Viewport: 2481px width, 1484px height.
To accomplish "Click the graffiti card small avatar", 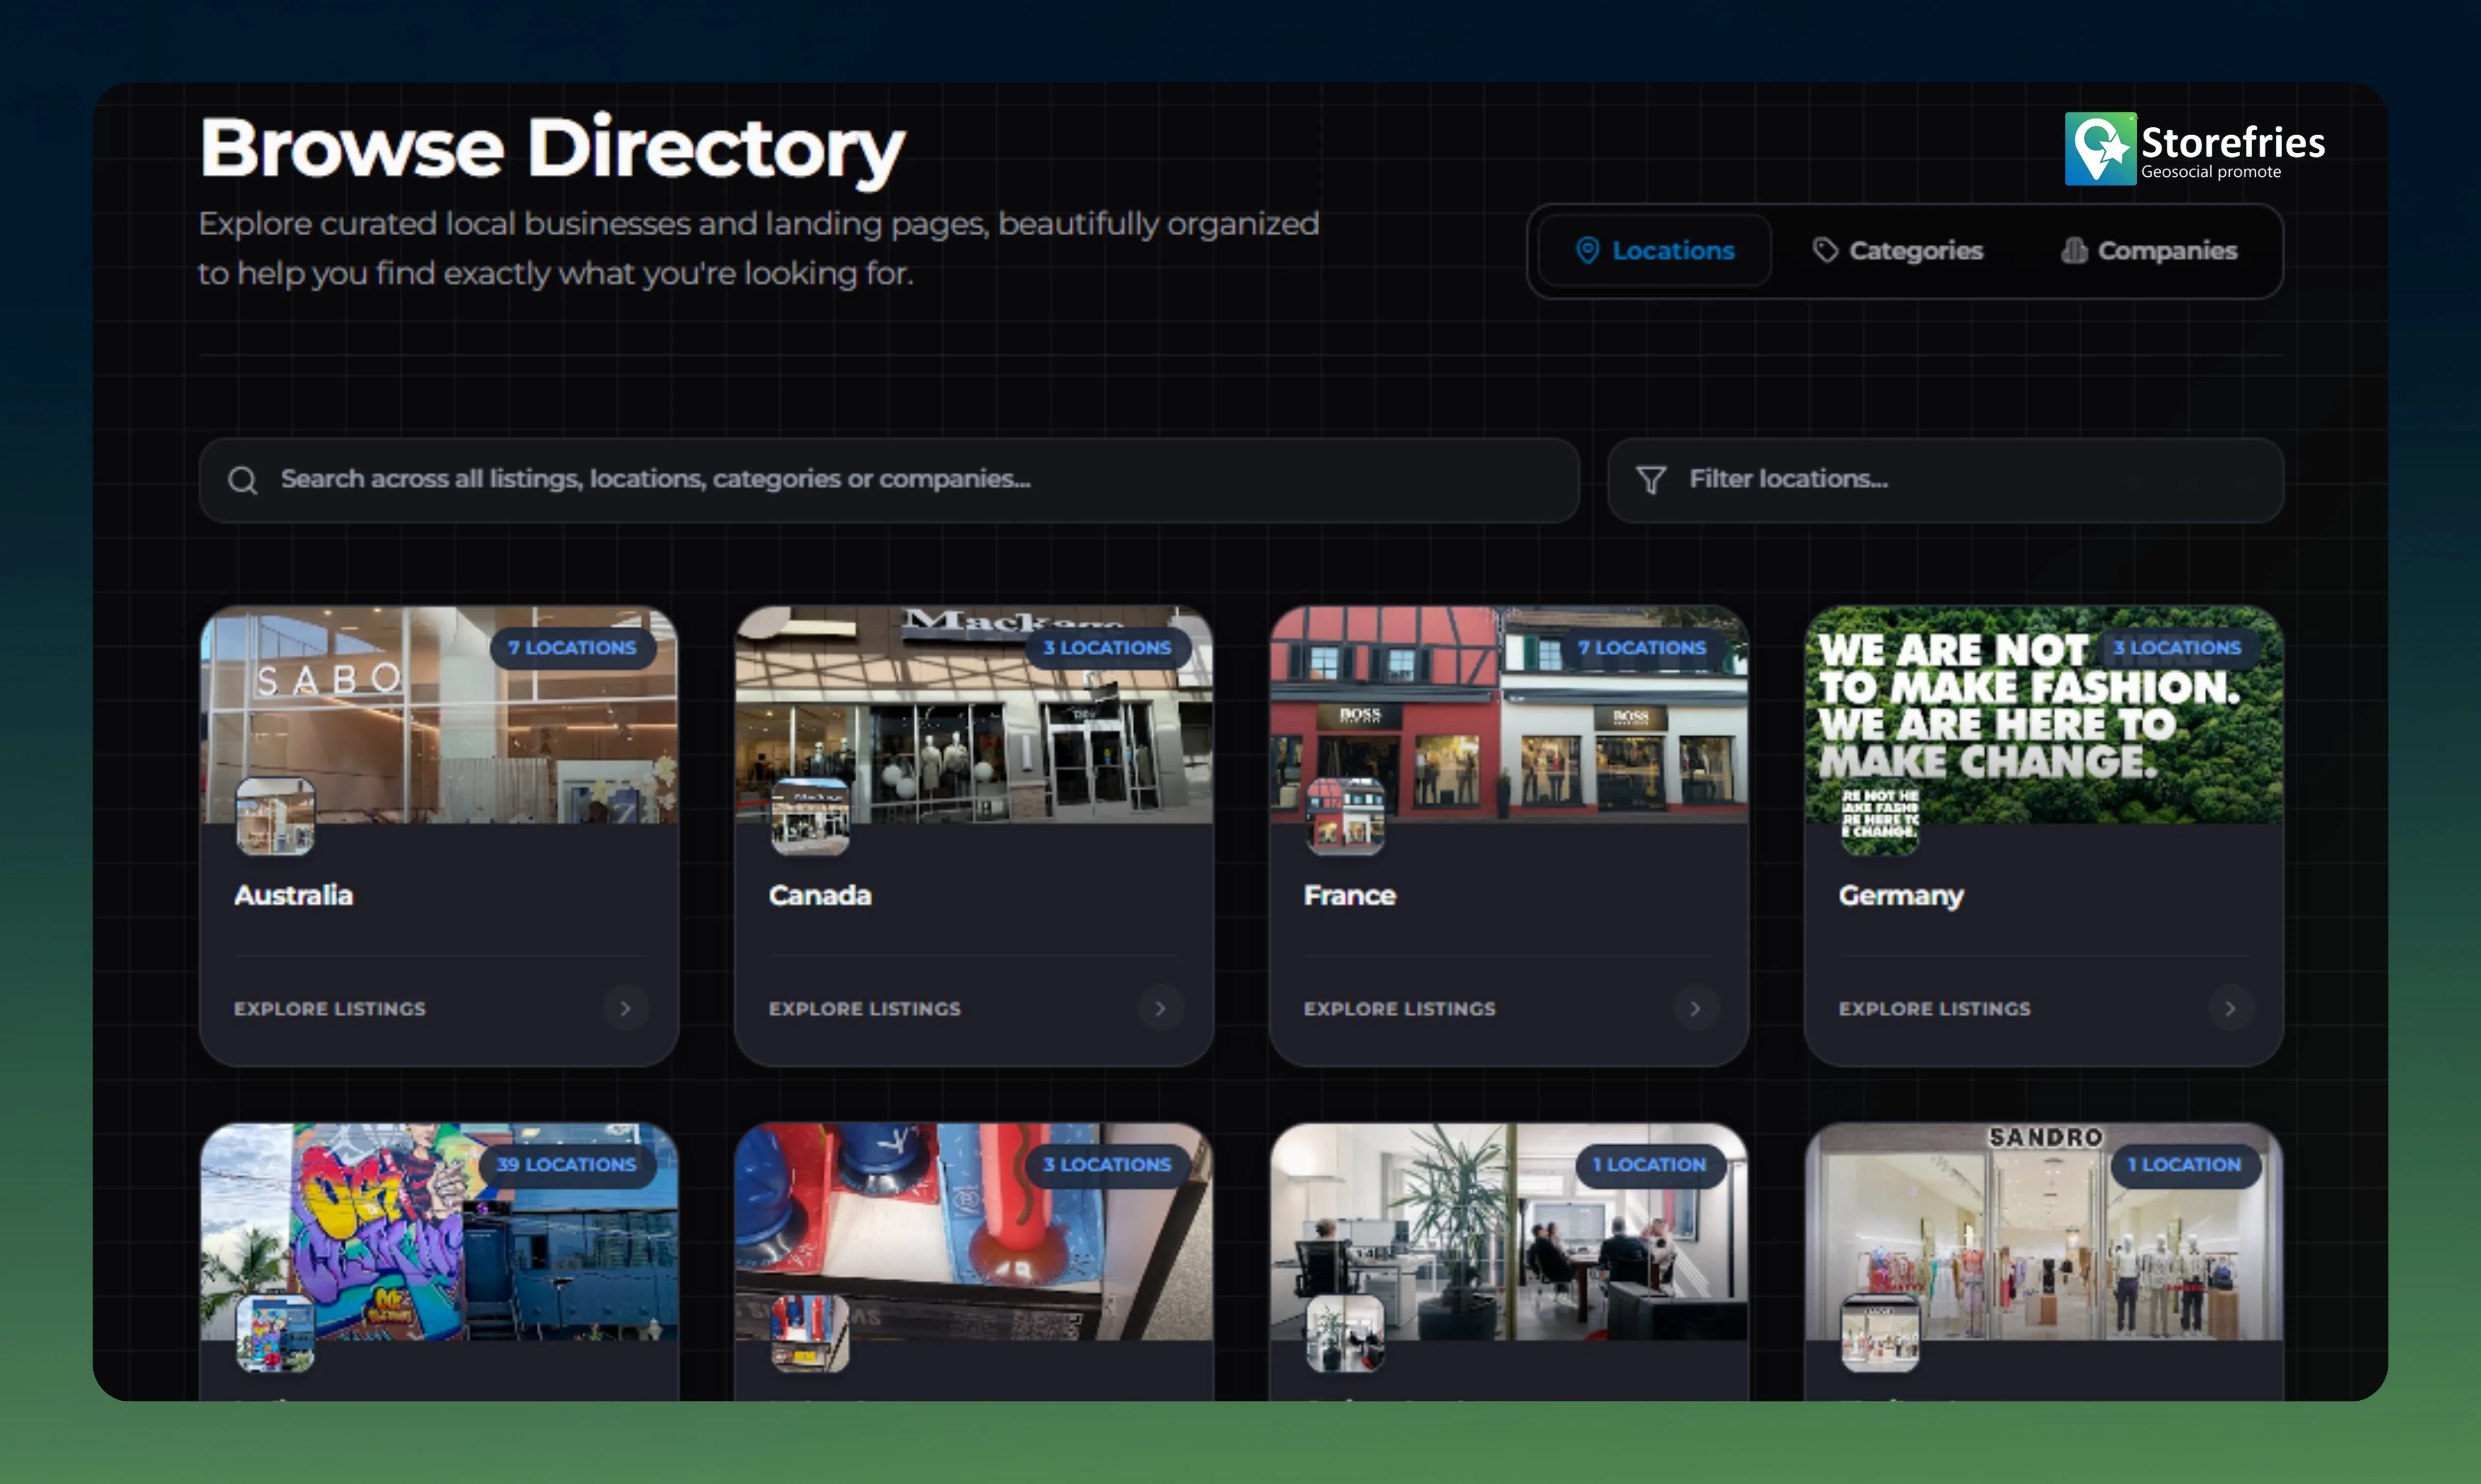I will click(x=275, y=1333).
